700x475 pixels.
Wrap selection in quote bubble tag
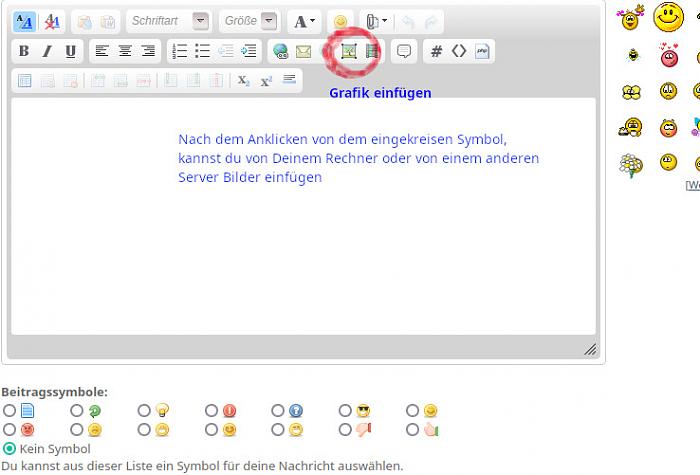[x=404, y=52]
